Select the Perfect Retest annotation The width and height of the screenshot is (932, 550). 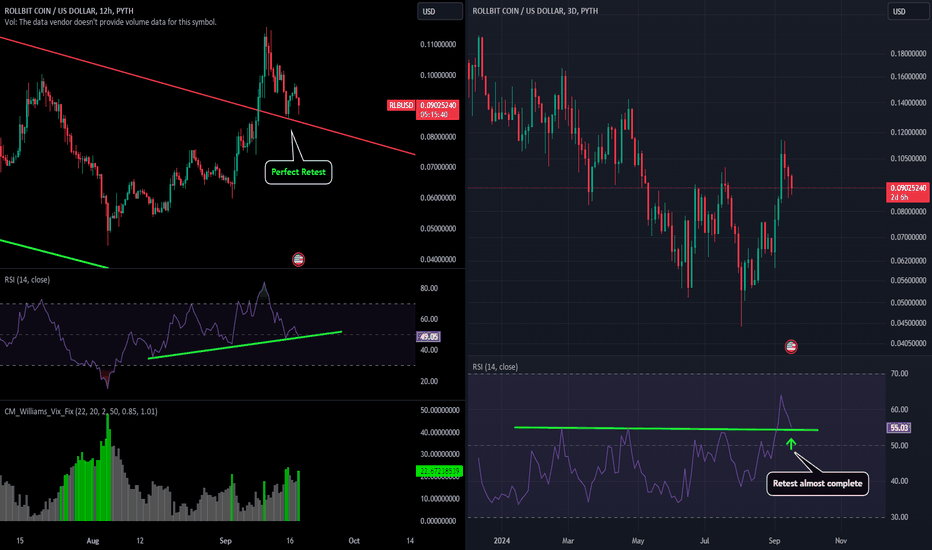coord(298,172)
